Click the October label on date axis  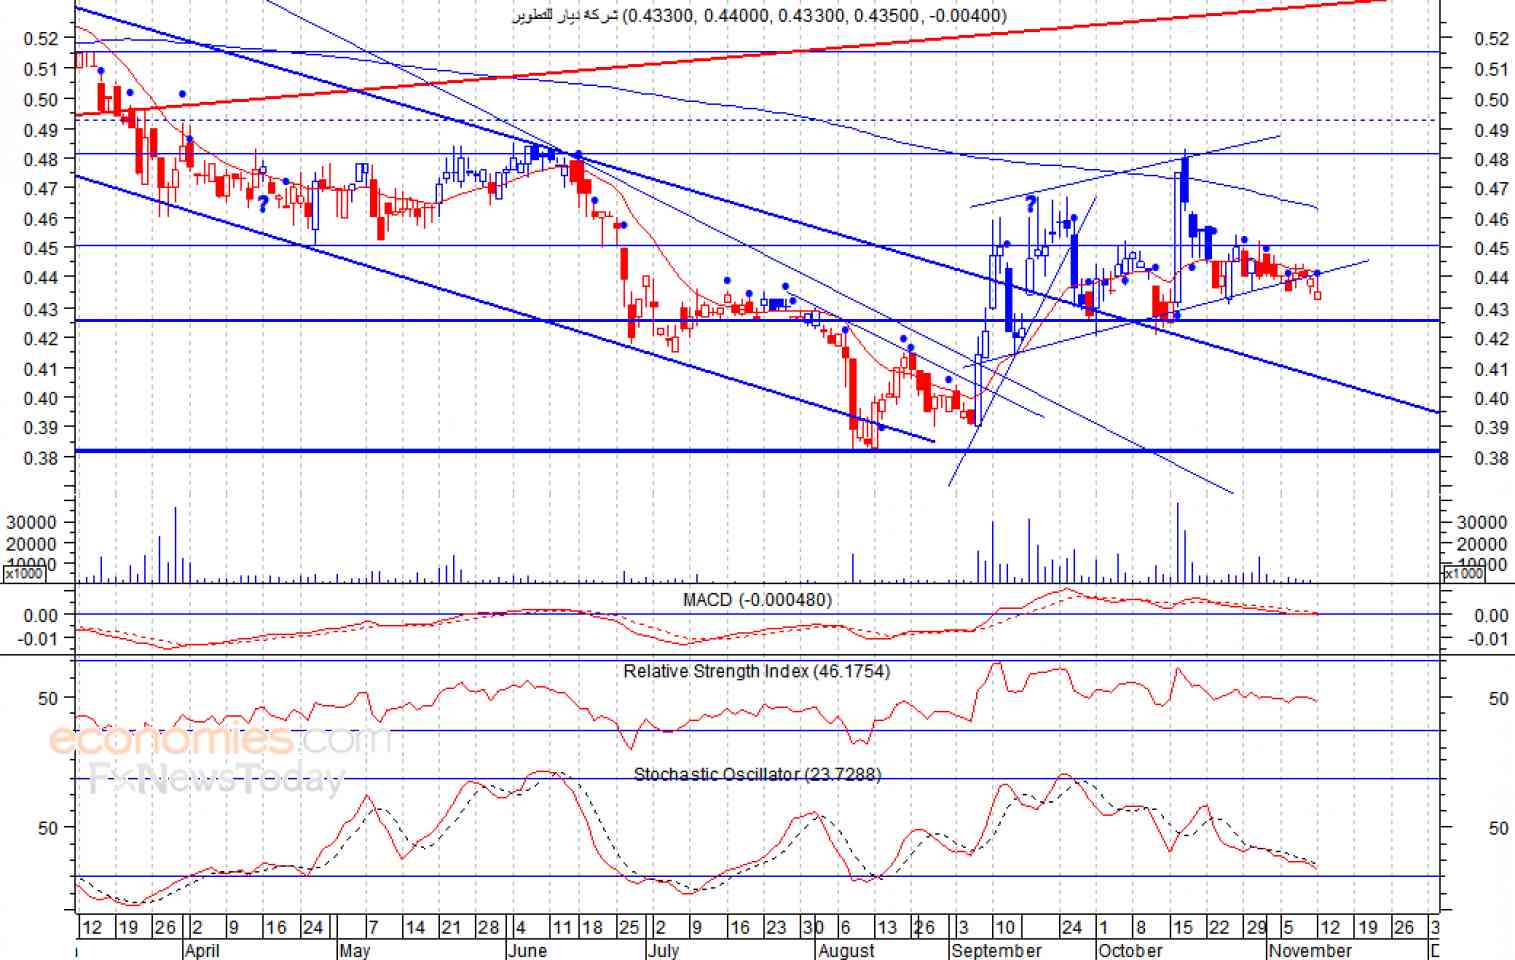[x=1131, y=950]
